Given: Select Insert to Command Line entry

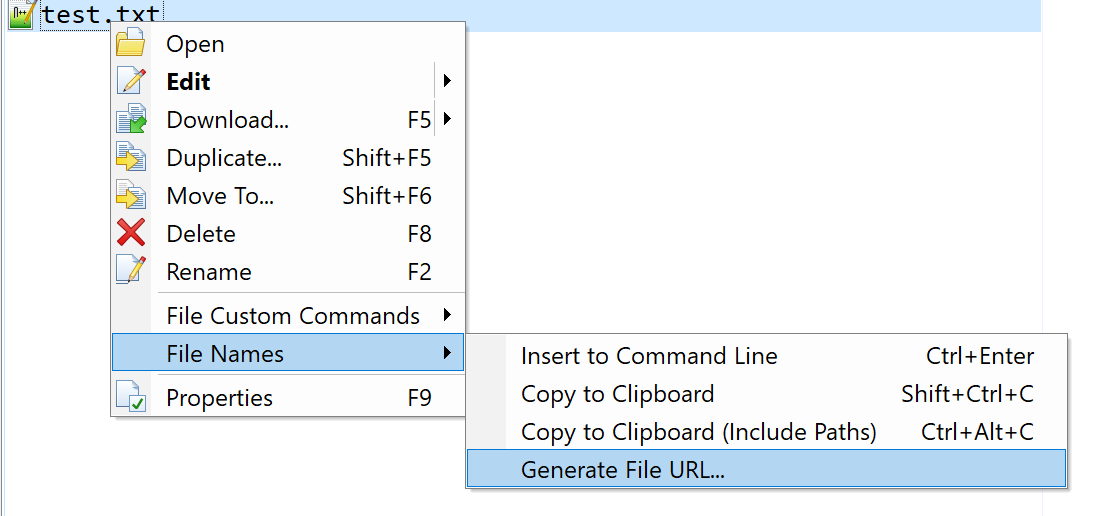Looking at the screenshot, I should 766,356.
